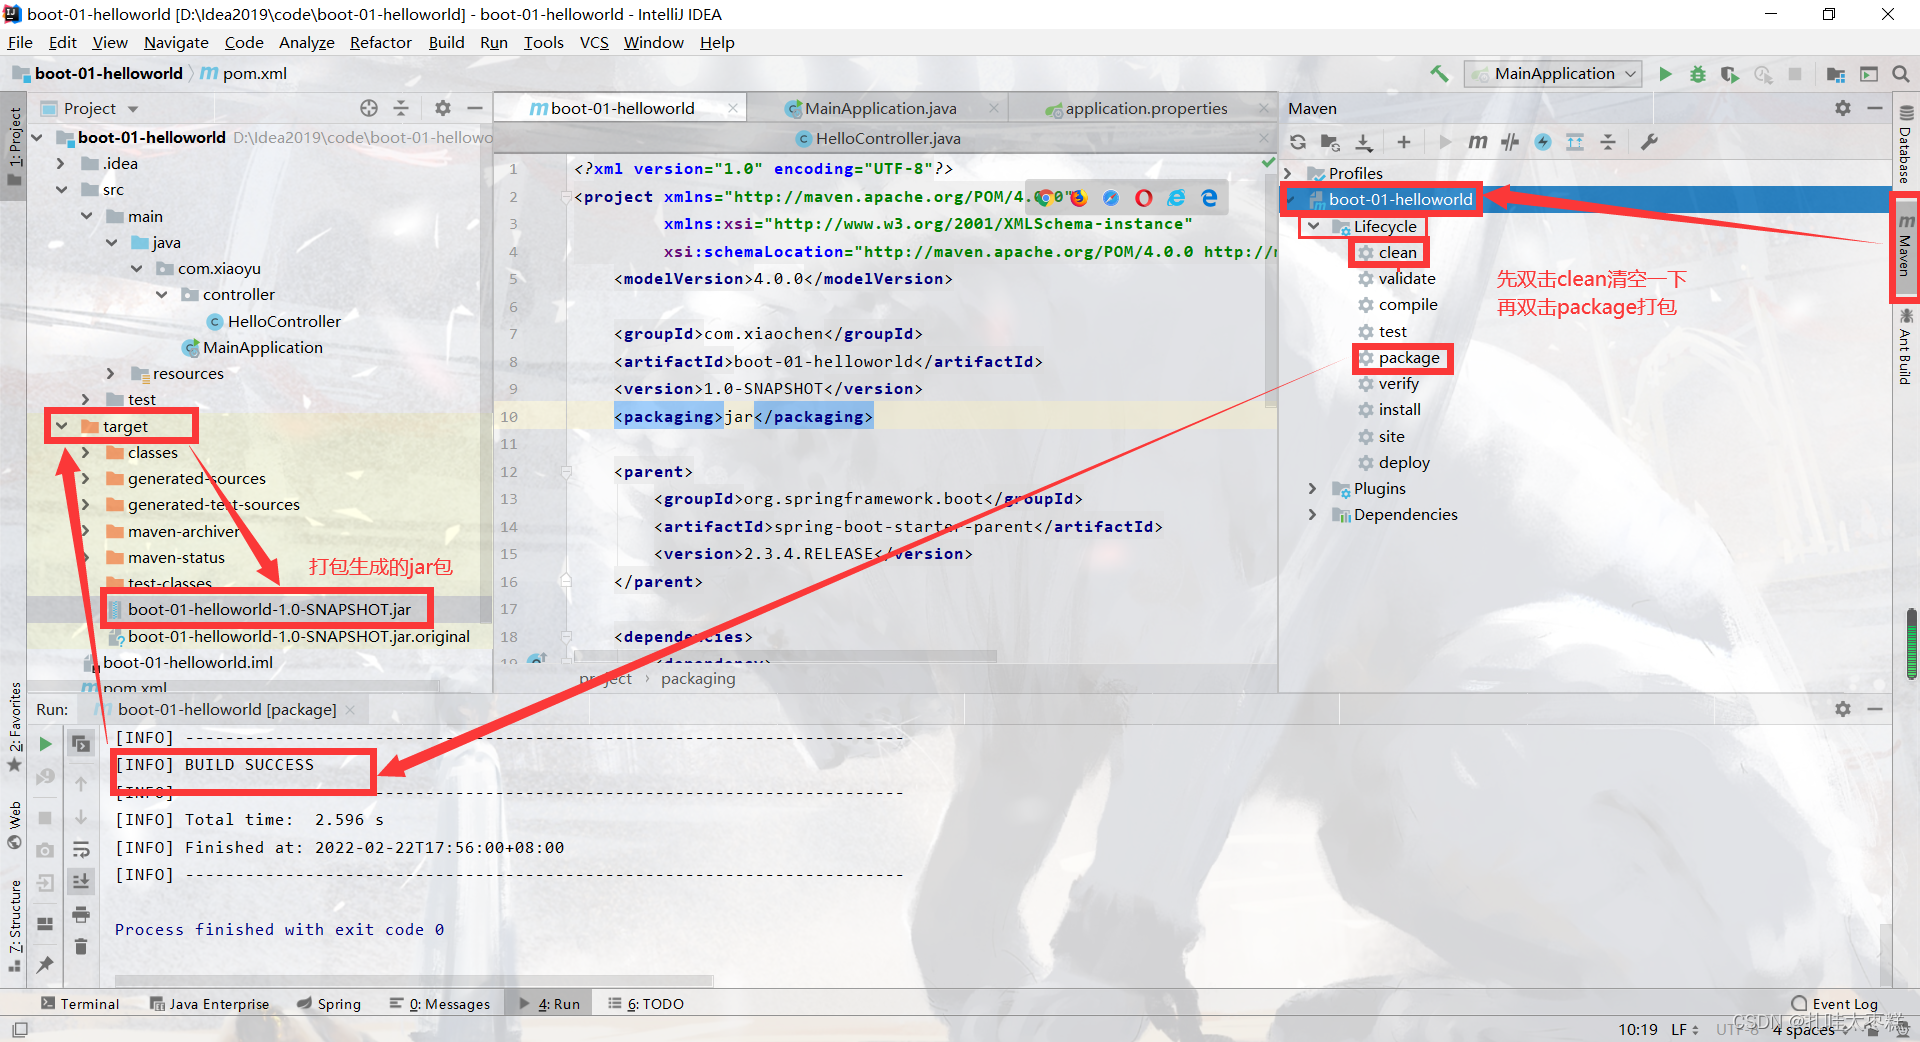The image size is (1920, 1042).
Task: Download Maven sources and documentation
Action: point(1363,142)
